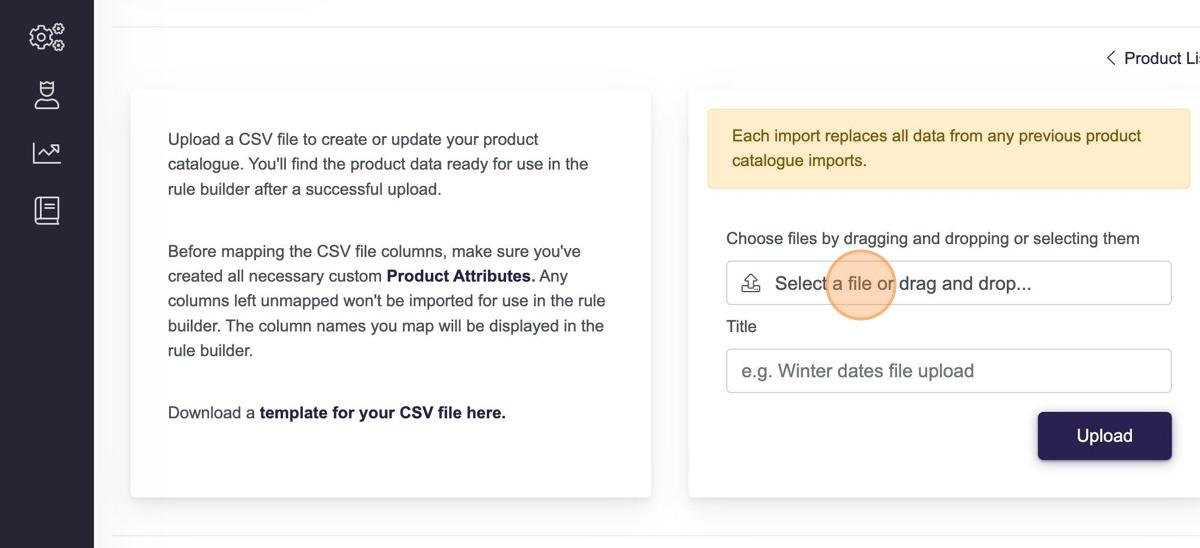Download the CSV template file link
Viewport: 1200px width, 548px height.
(x=382, y=413)
